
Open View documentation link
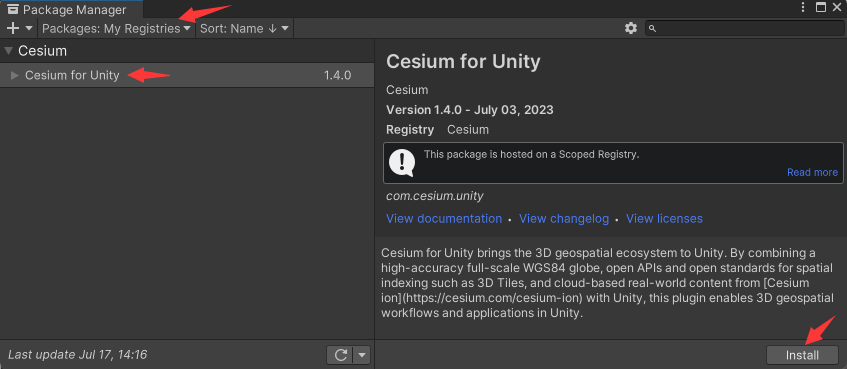click(x=444, y=218)
